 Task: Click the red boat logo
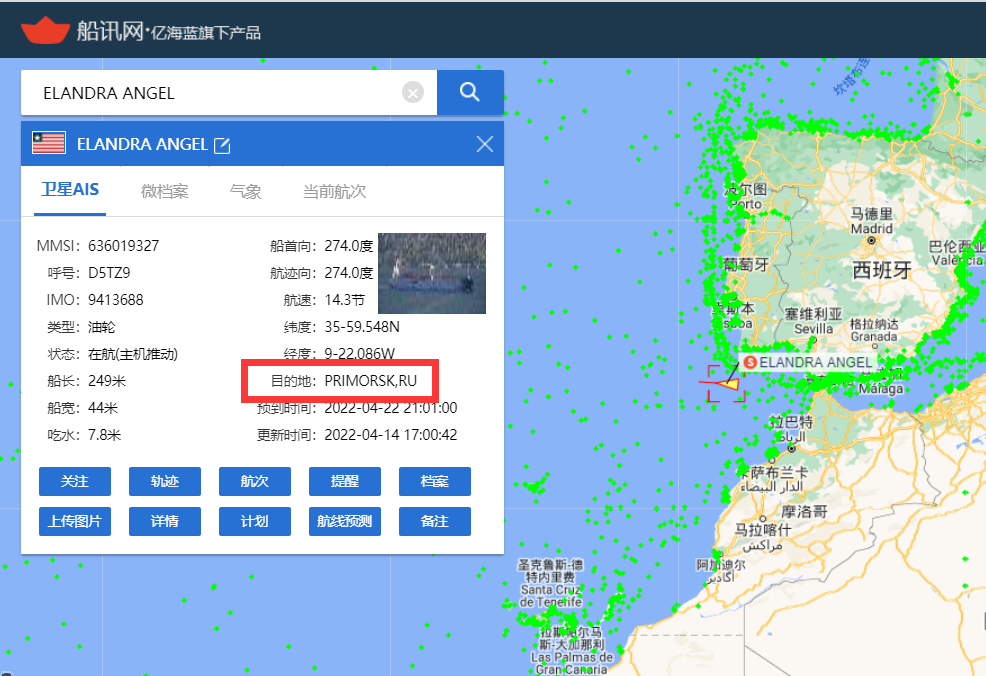pos(43,29)
